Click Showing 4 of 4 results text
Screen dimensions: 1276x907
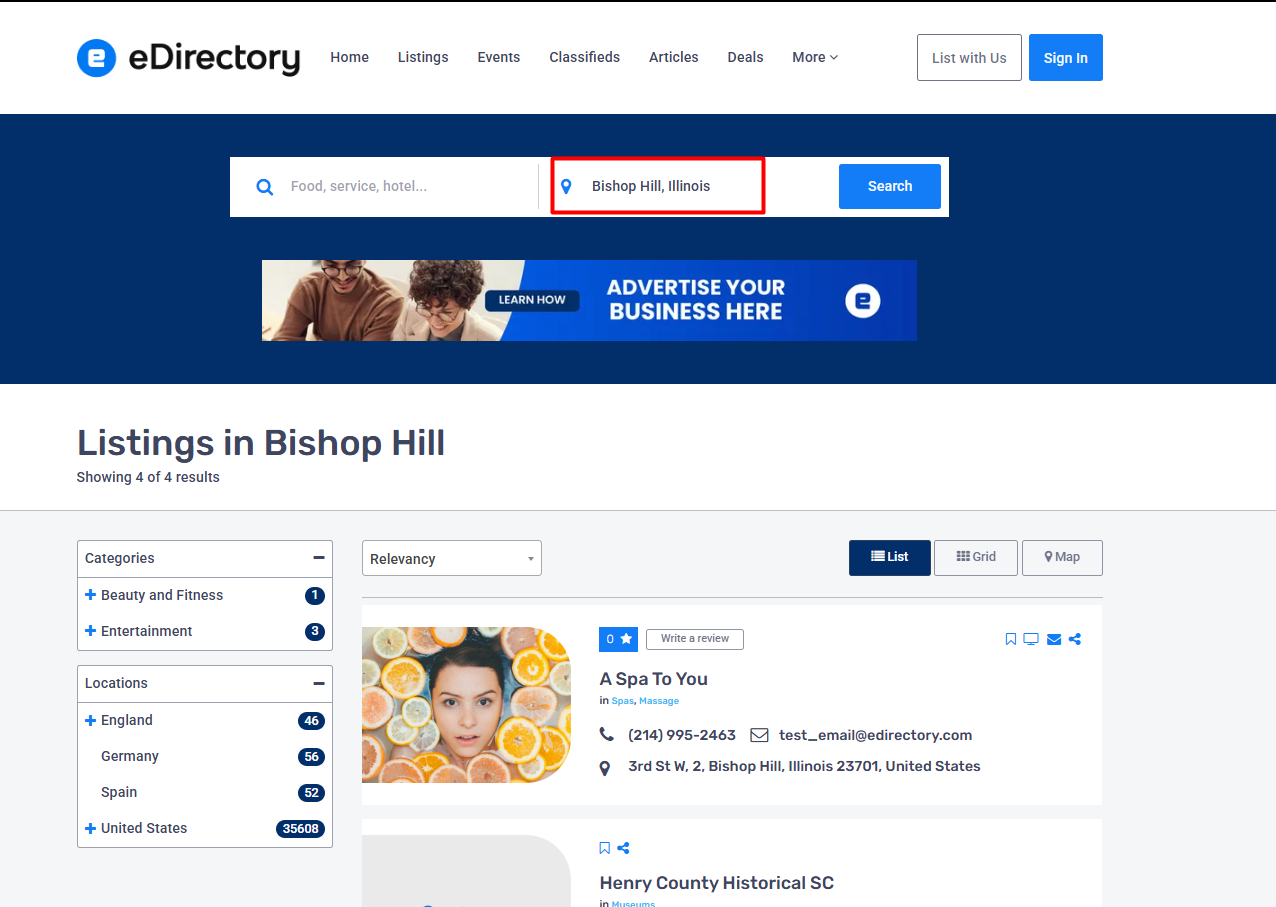pos(148,477)
